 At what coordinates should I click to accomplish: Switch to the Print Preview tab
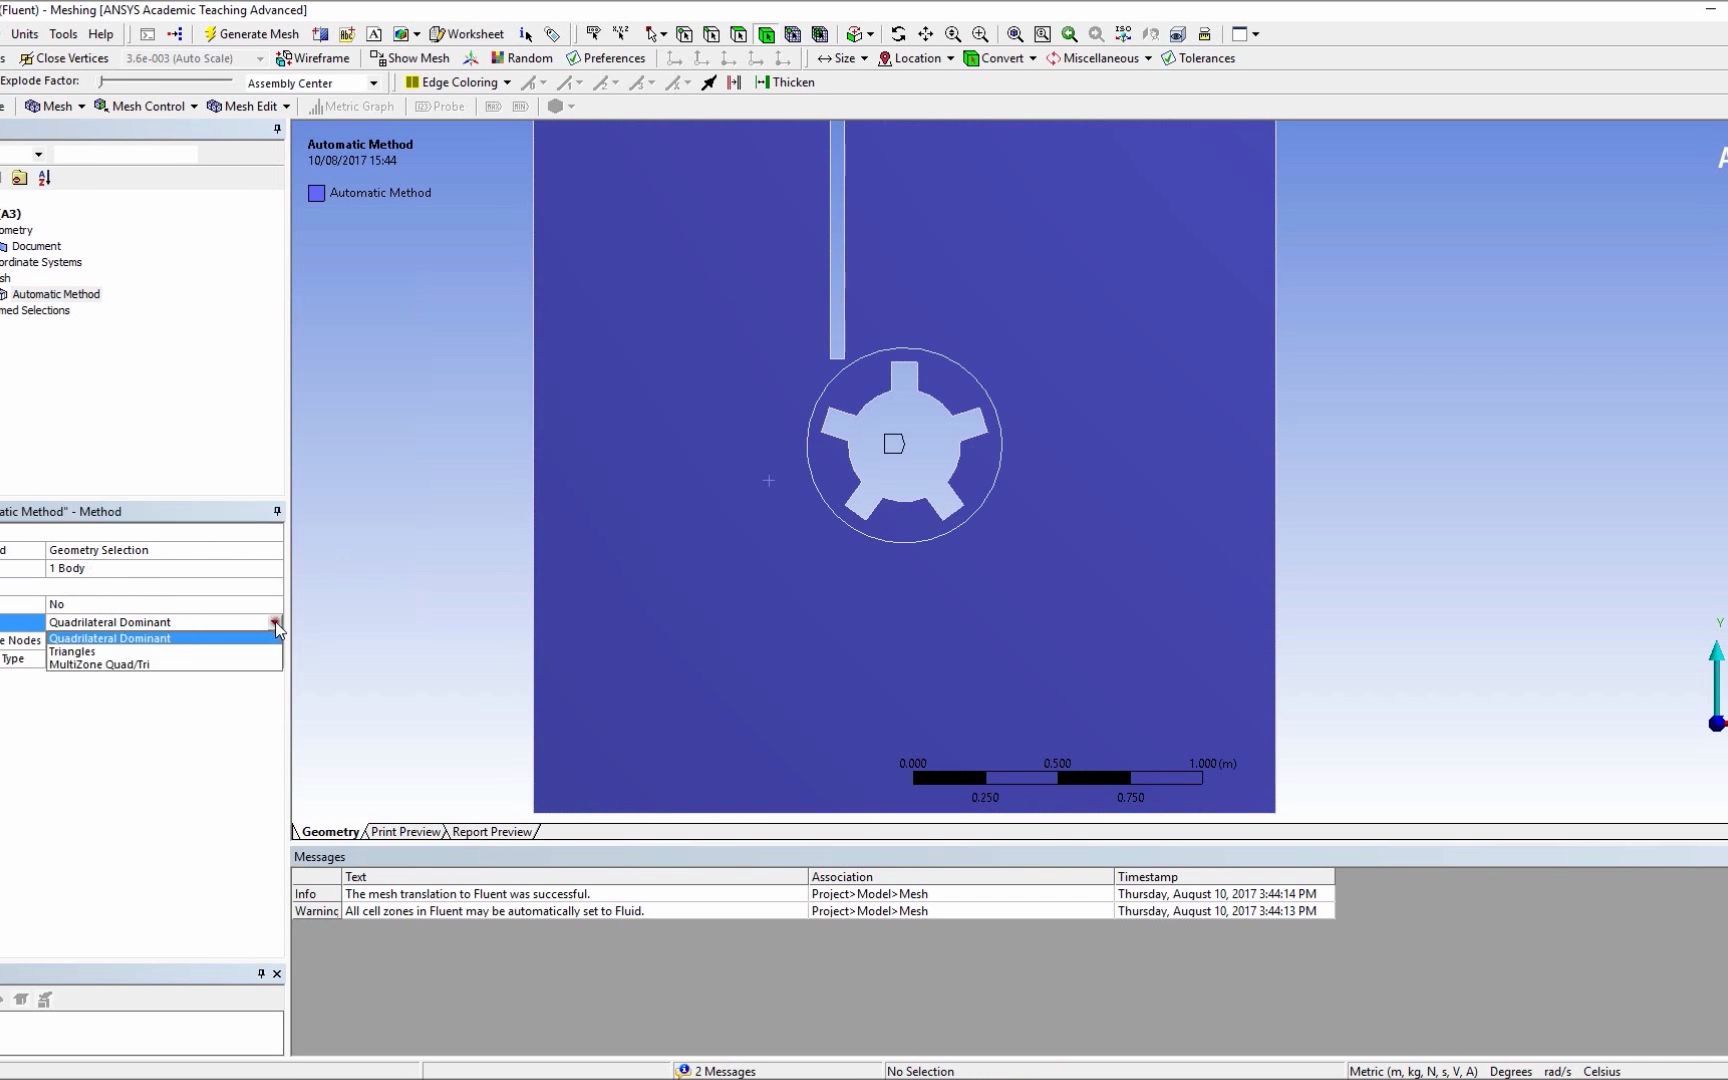click(404, 831)
